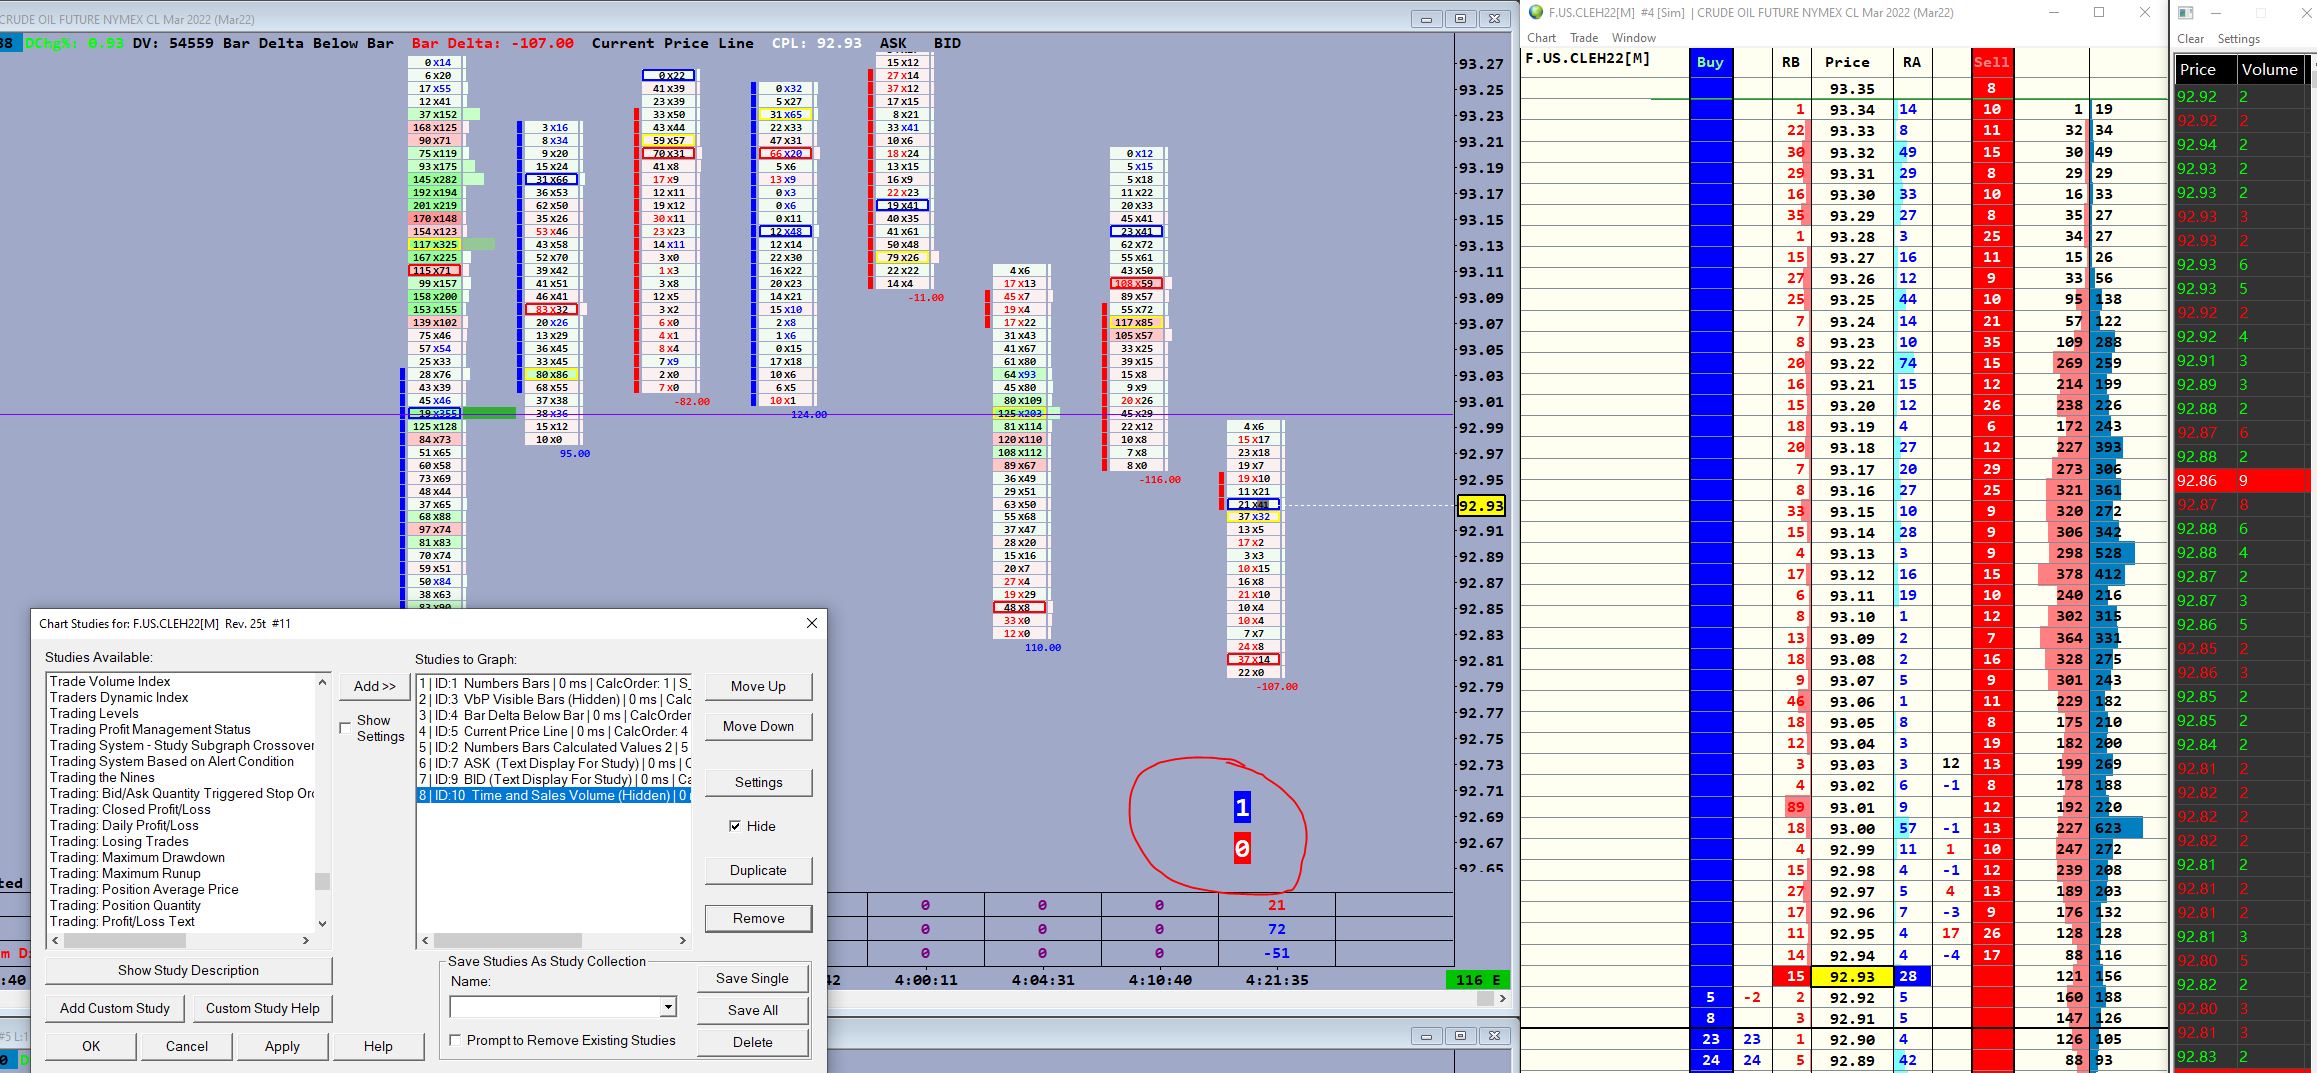Click the Add >> button

pyautogui.click(x=375, y=686)
